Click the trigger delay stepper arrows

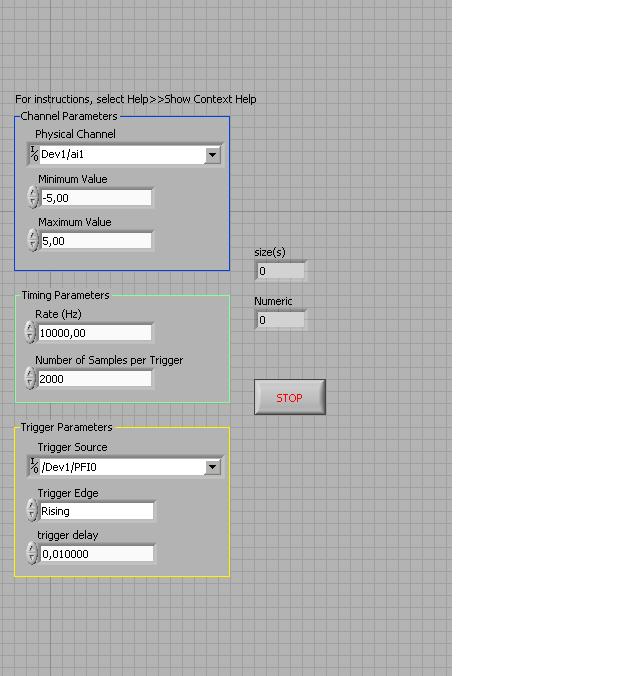pos(32,553)
